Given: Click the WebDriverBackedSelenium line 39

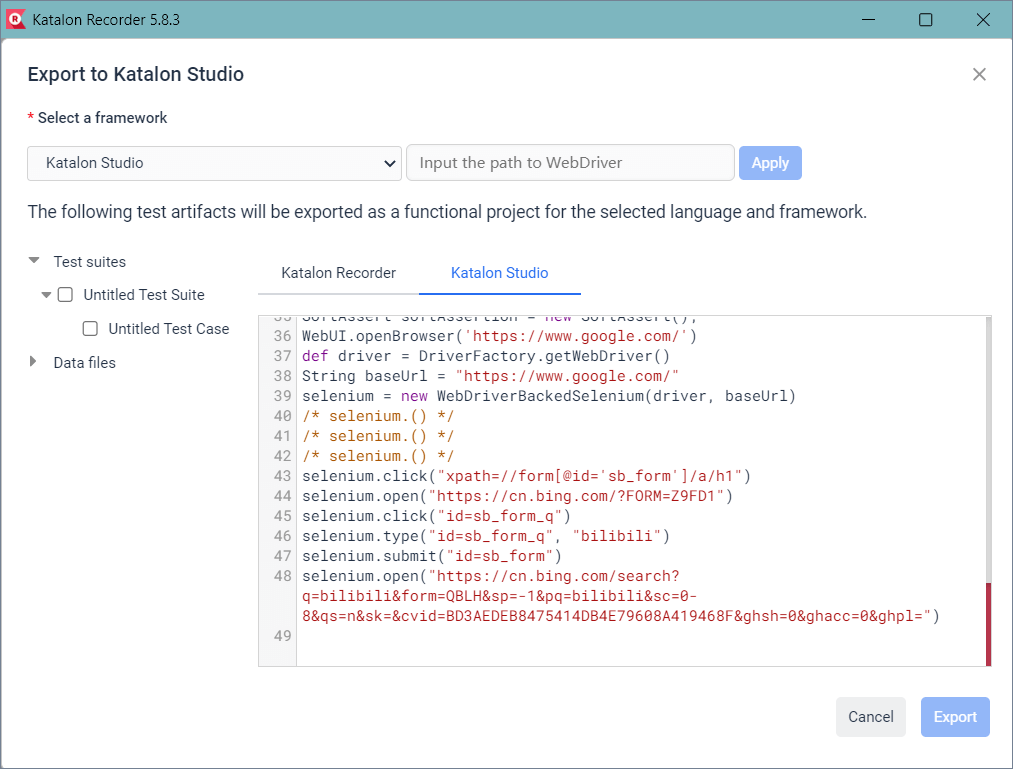Looking at the screenshot, I should point(549,396).
